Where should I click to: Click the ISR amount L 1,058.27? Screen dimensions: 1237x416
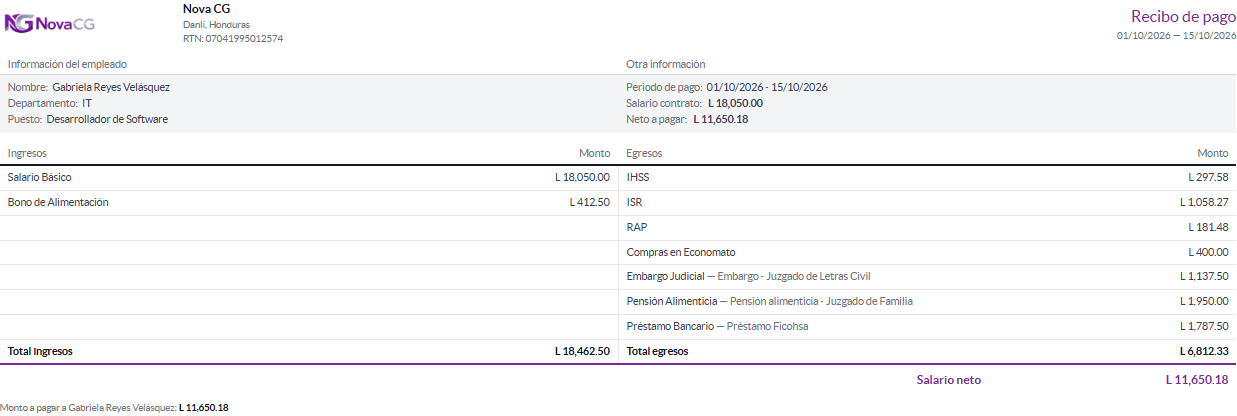pyautogui.click(x=1204, y=202)
